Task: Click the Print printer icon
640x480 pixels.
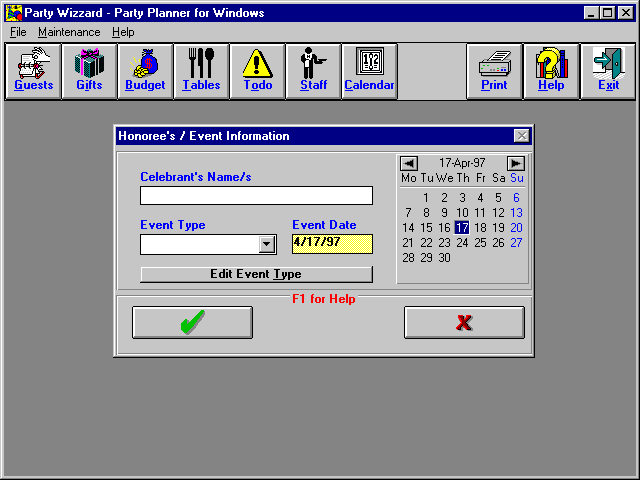Action: point(494,71)
